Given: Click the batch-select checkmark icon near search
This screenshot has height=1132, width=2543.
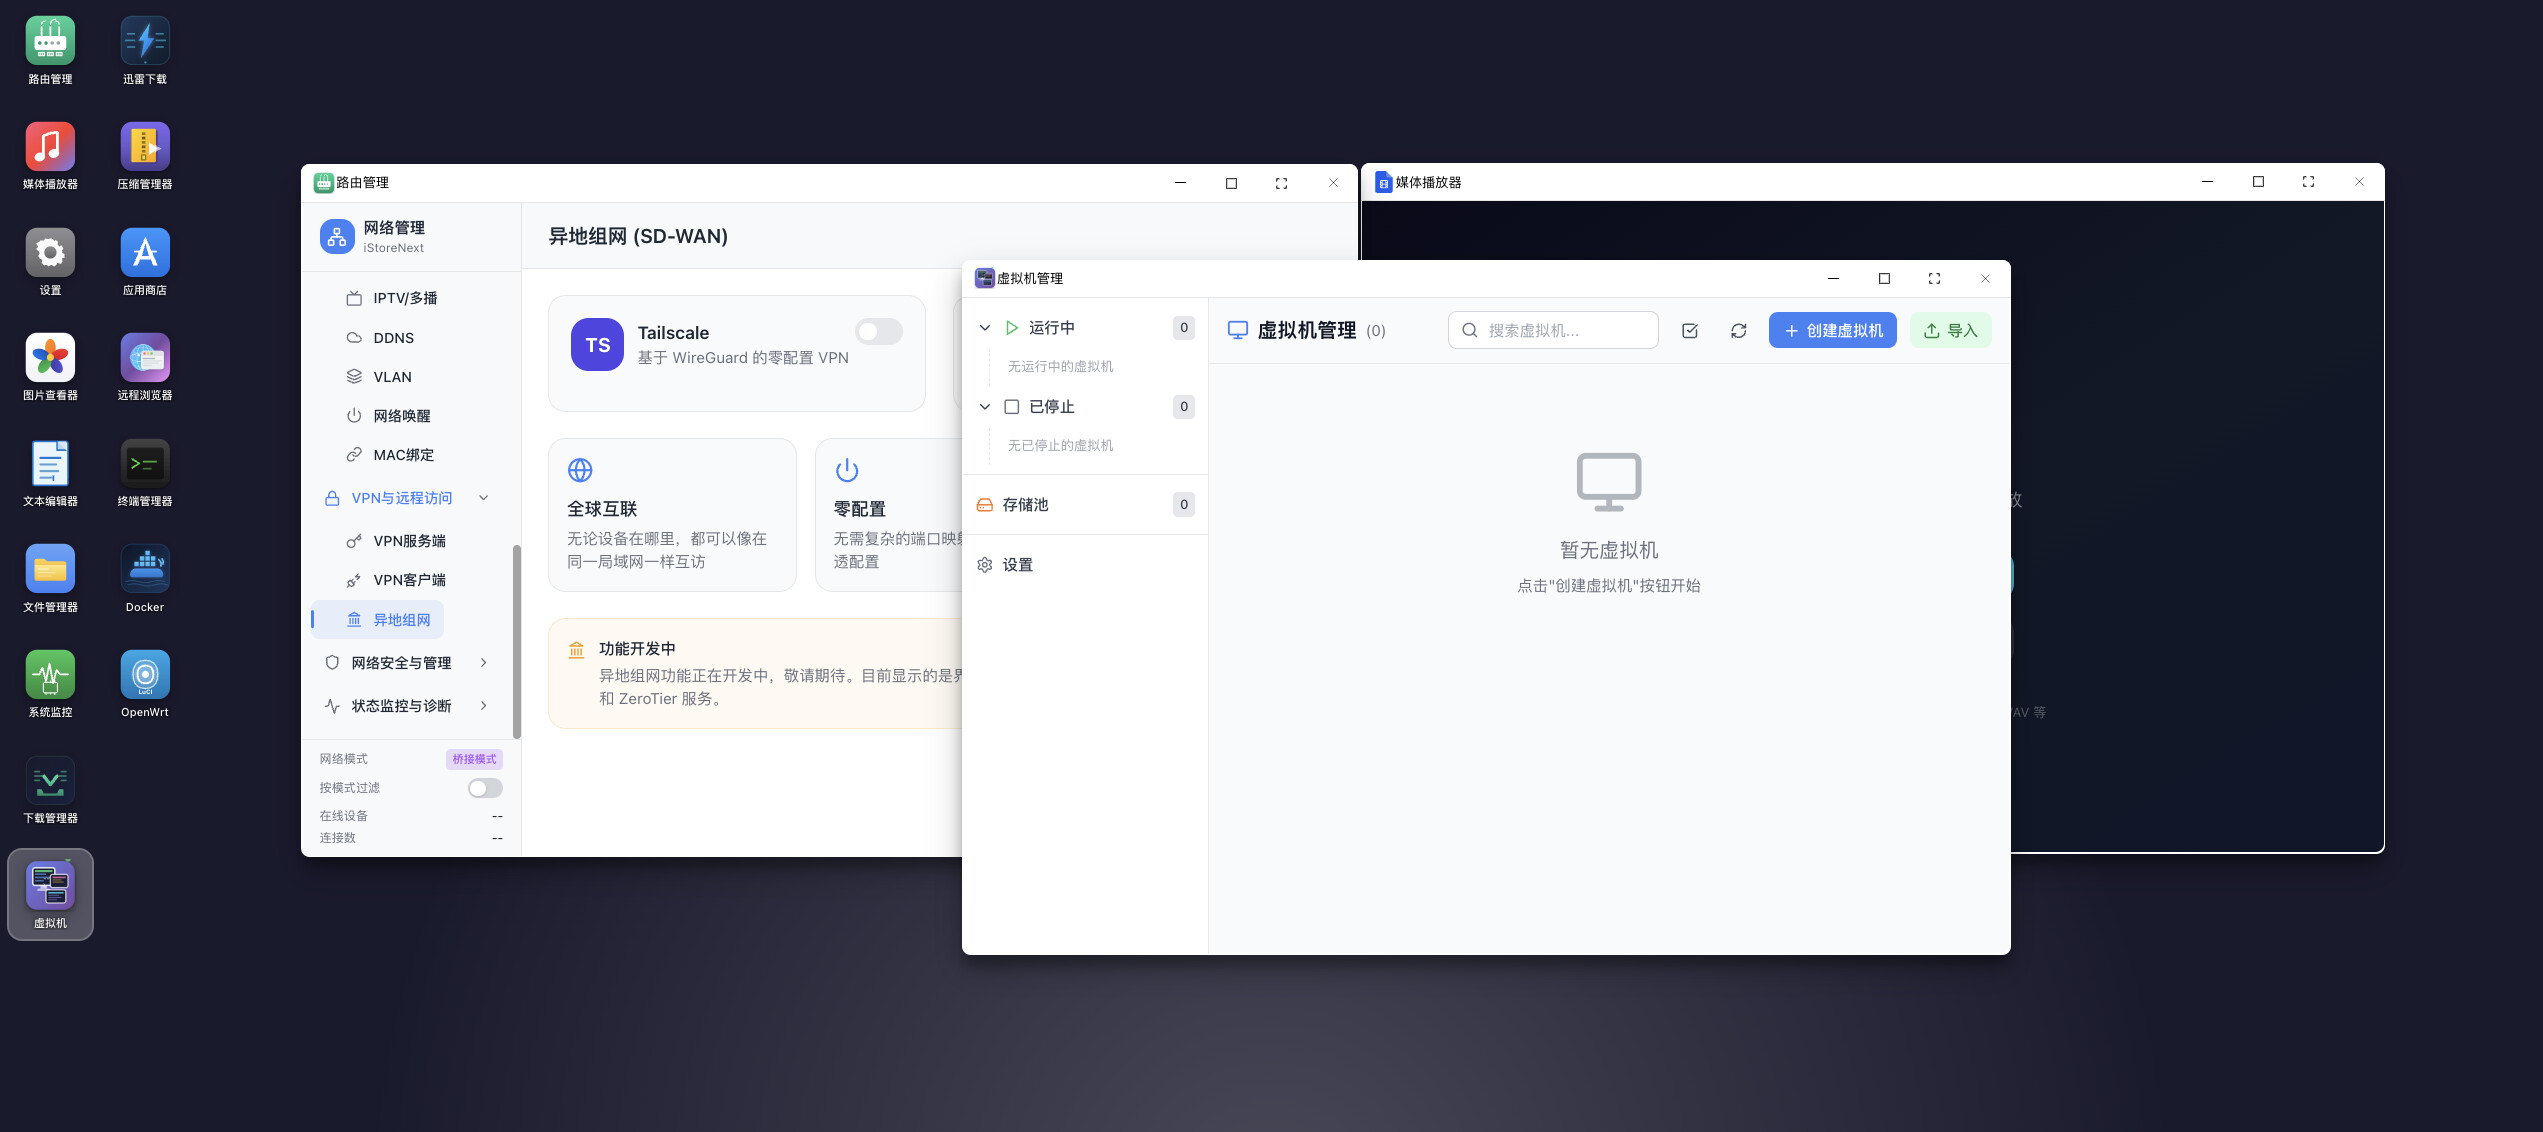Looking at the screenshot, I should tap(1689, 331).
